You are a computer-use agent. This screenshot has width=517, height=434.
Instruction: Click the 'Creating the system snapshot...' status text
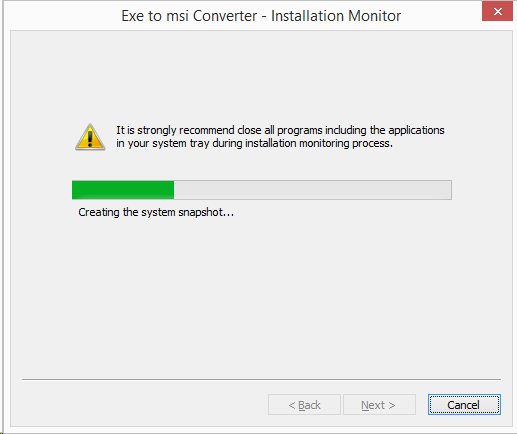[156, 212]
